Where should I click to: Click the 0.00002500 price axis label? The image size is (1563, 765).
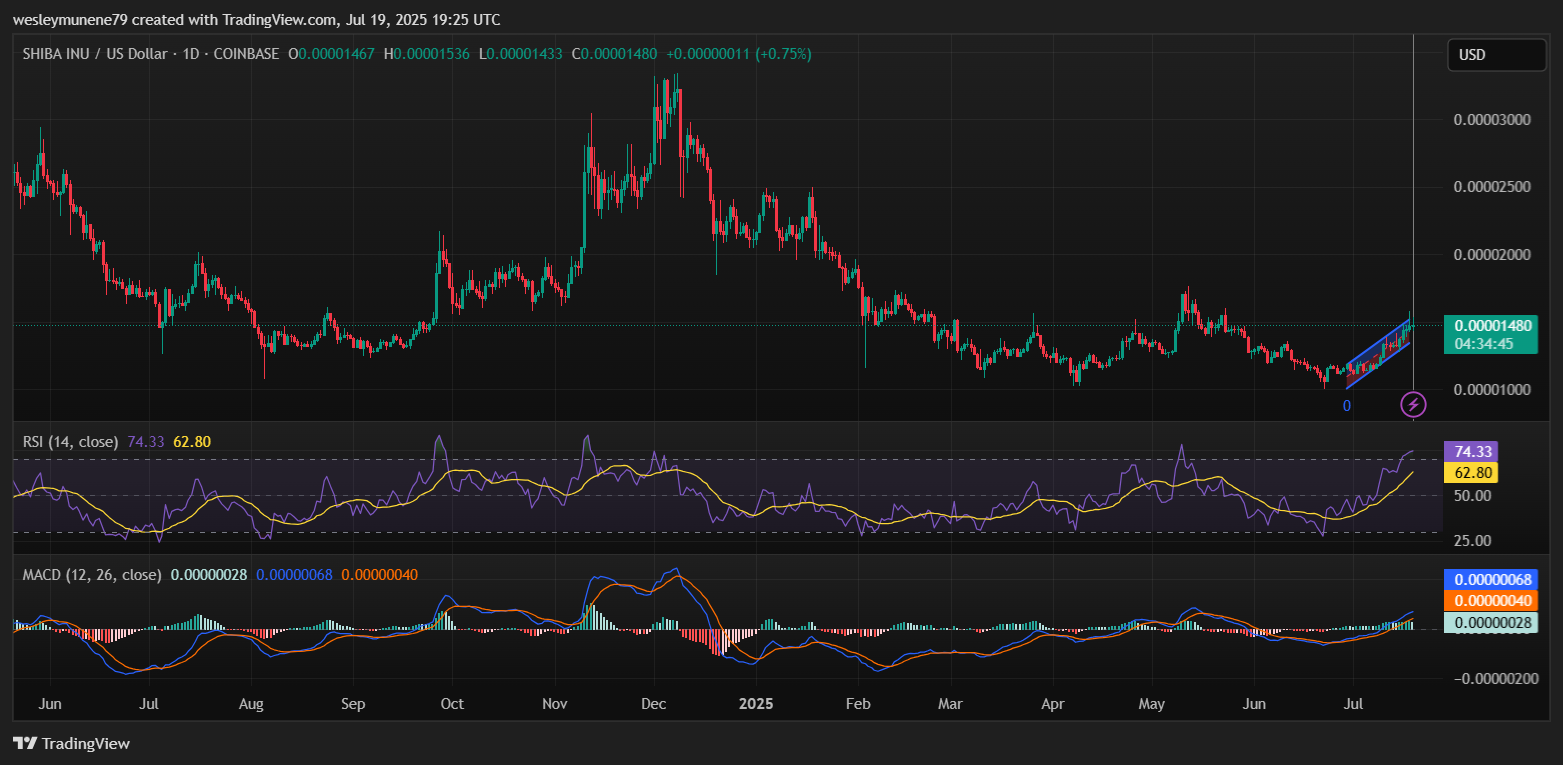click(1492, 187)
